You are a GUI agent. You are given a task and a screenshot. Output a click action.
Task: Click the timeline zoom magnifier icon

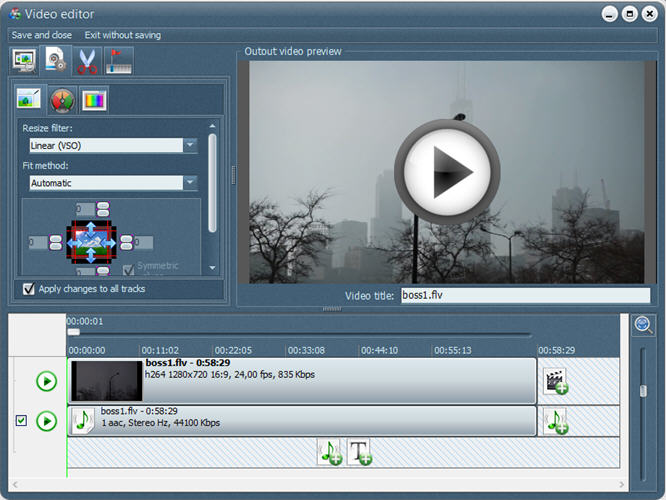(x=644, y=325)
